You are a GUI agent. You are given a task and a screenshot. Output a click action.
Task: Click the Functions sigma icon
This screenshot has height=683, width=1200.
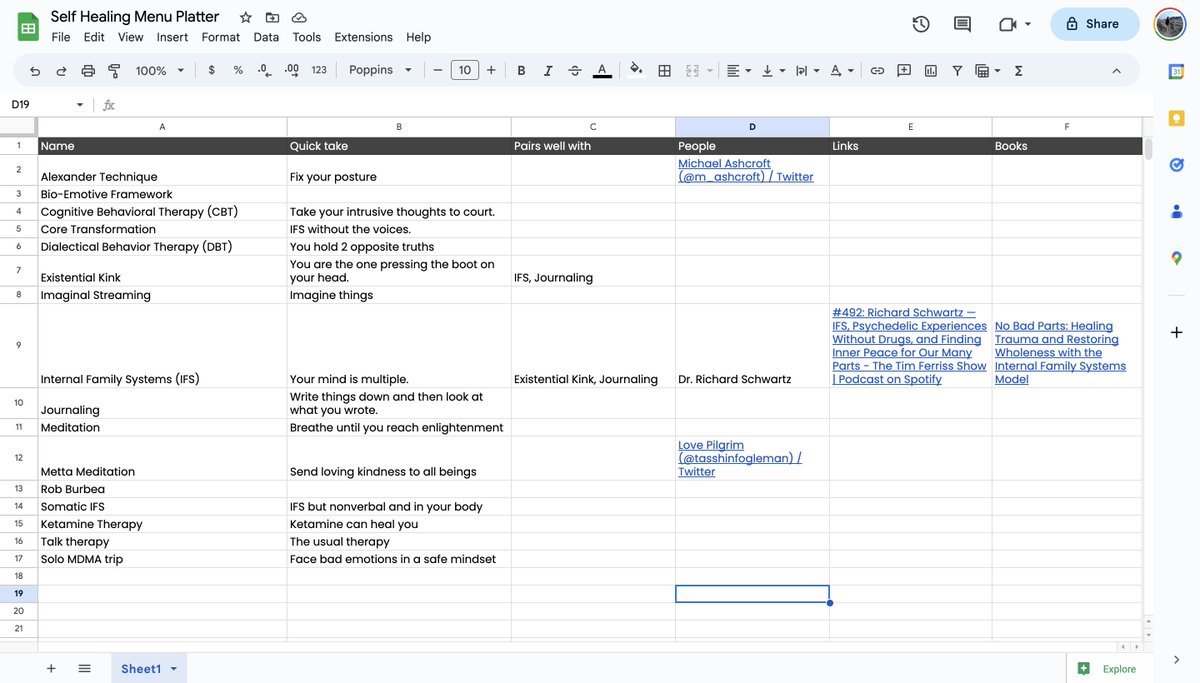(1019, 71)
